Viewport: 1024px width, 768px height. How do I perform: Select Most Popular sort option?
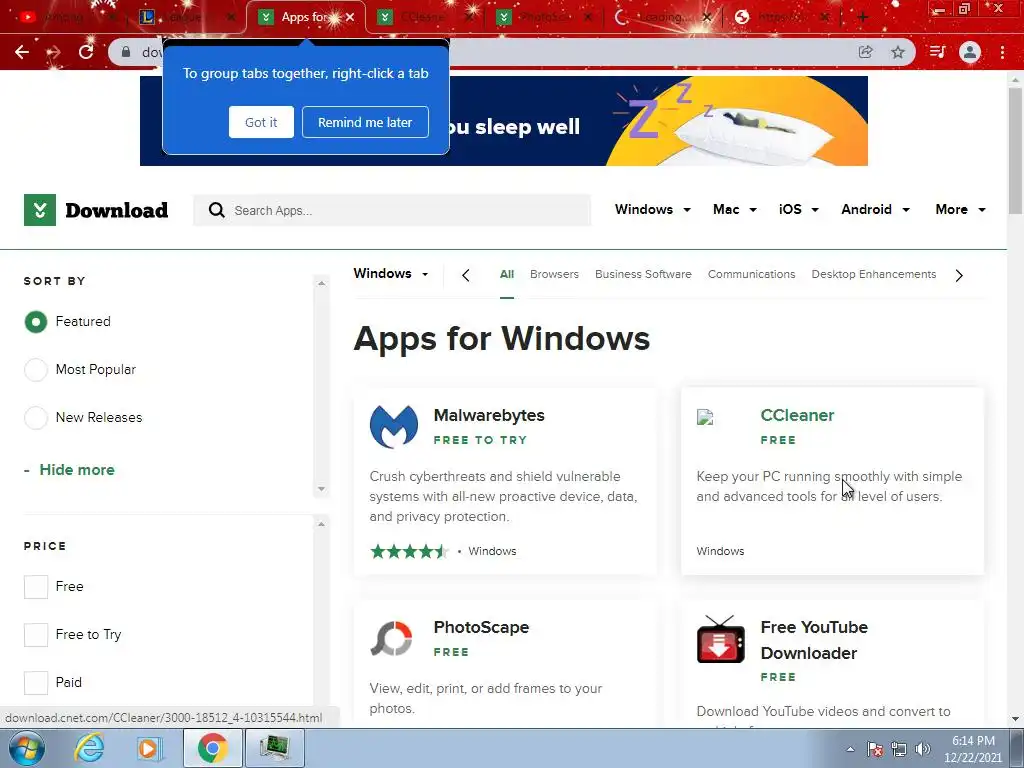36,370
